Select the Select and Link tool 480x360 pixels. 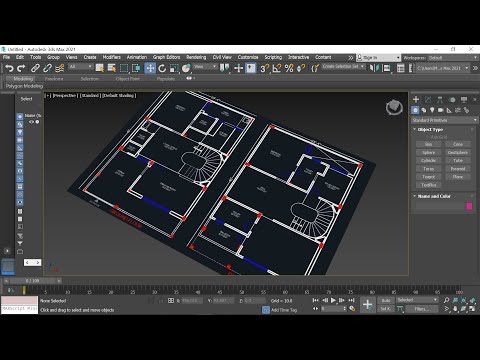(35, 68)
